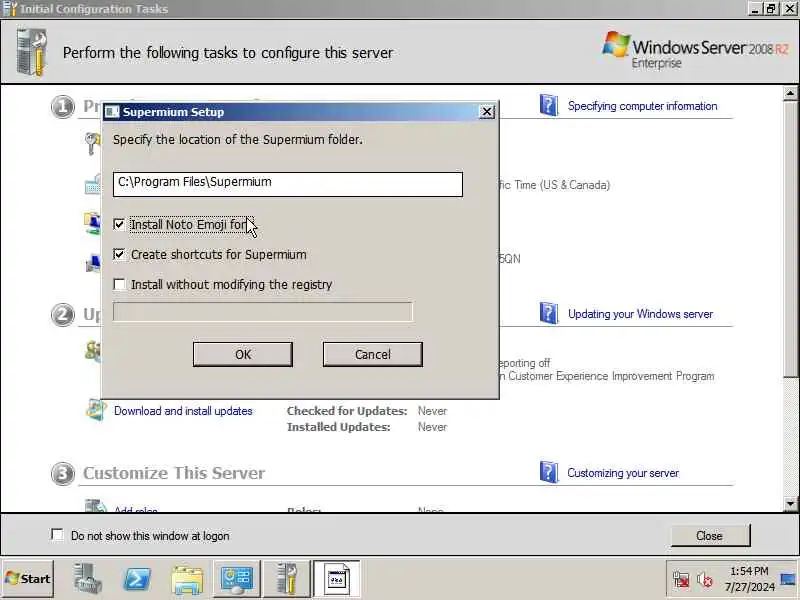
Task: Cancel the Supermium Setup dialog
Action: click(372, 354)
